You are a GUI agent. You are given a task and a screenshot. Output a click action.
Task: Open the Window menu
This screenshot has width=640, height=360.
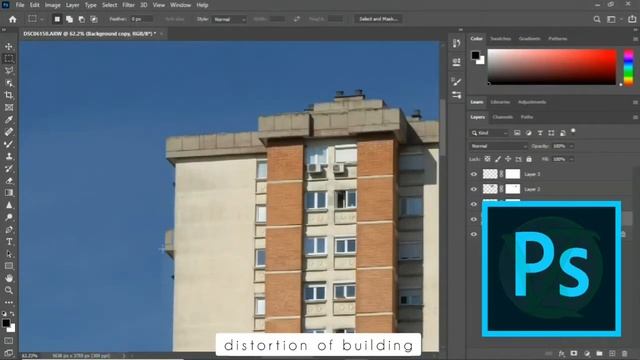180,5
